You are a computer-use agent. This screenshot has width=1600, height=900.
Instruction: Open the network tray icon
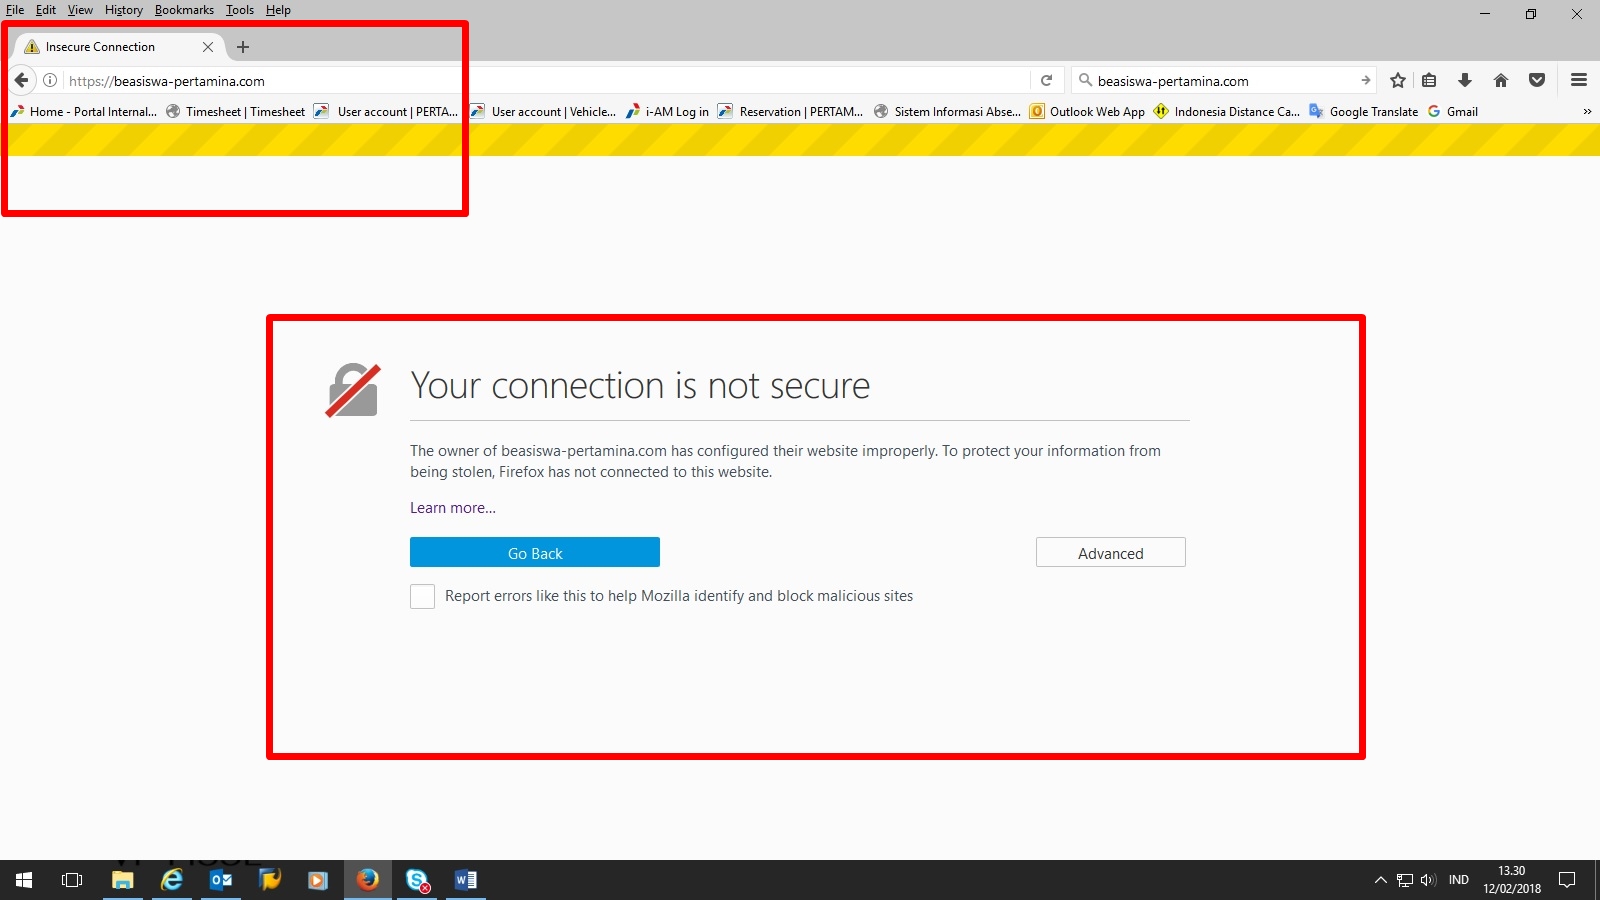1405,880
